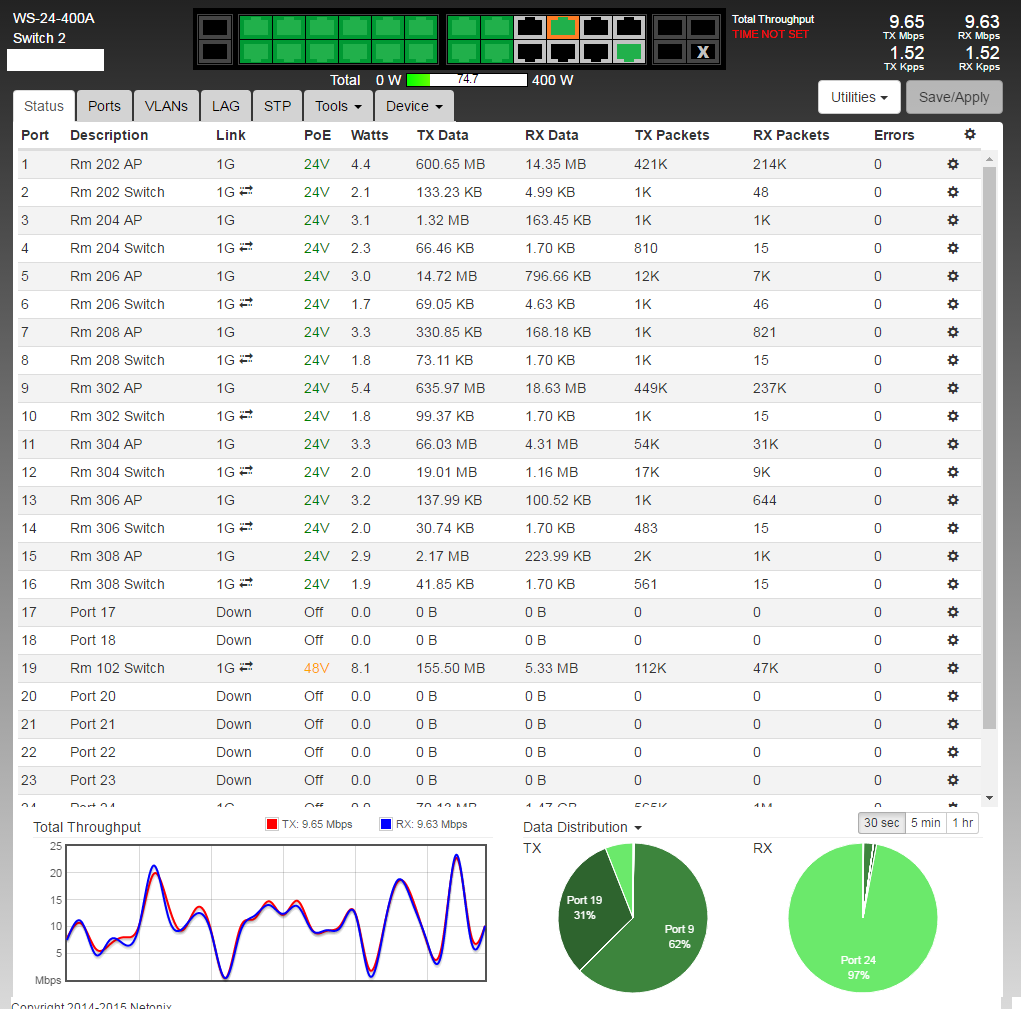This screenshot has height=1009, width=1021.
Task: Open the STP tab
Action: [x=277, y=106]
